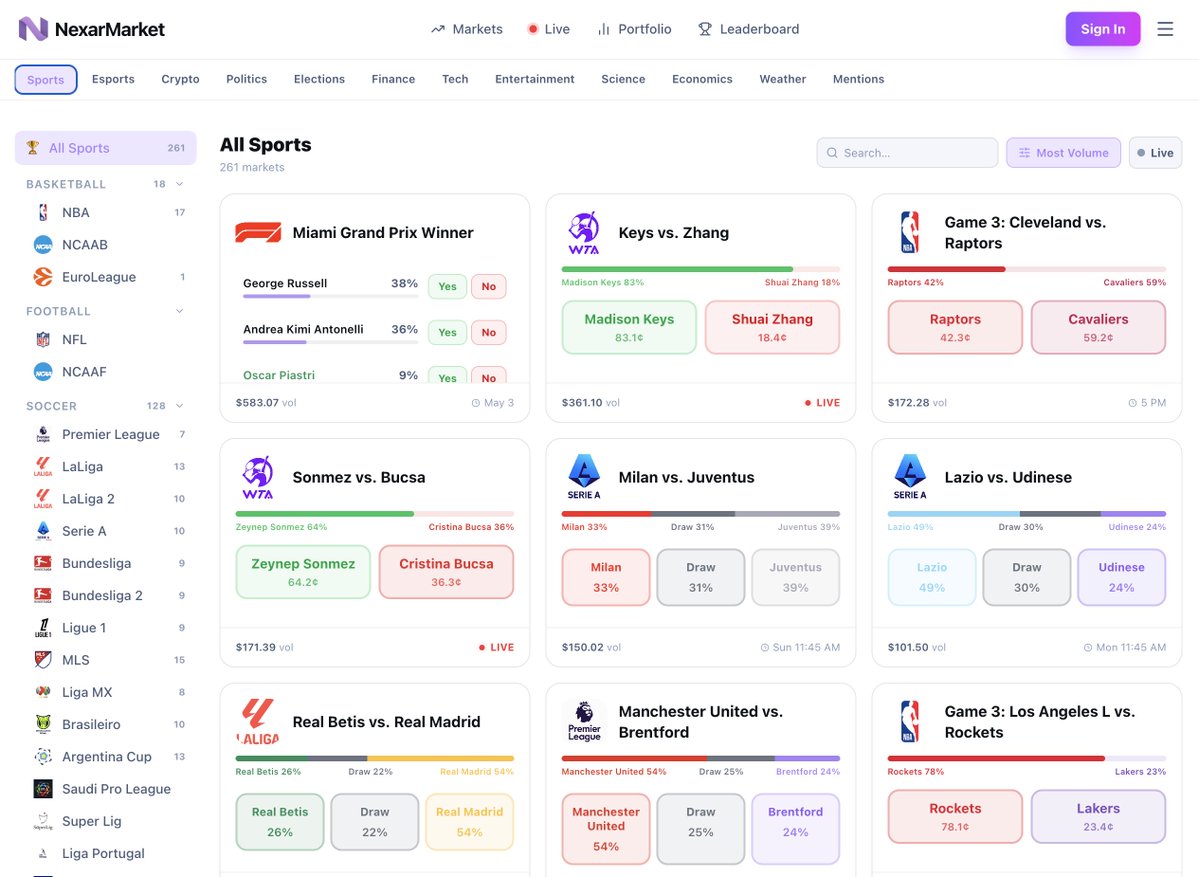Open the Weather tab

click(782, 79)
